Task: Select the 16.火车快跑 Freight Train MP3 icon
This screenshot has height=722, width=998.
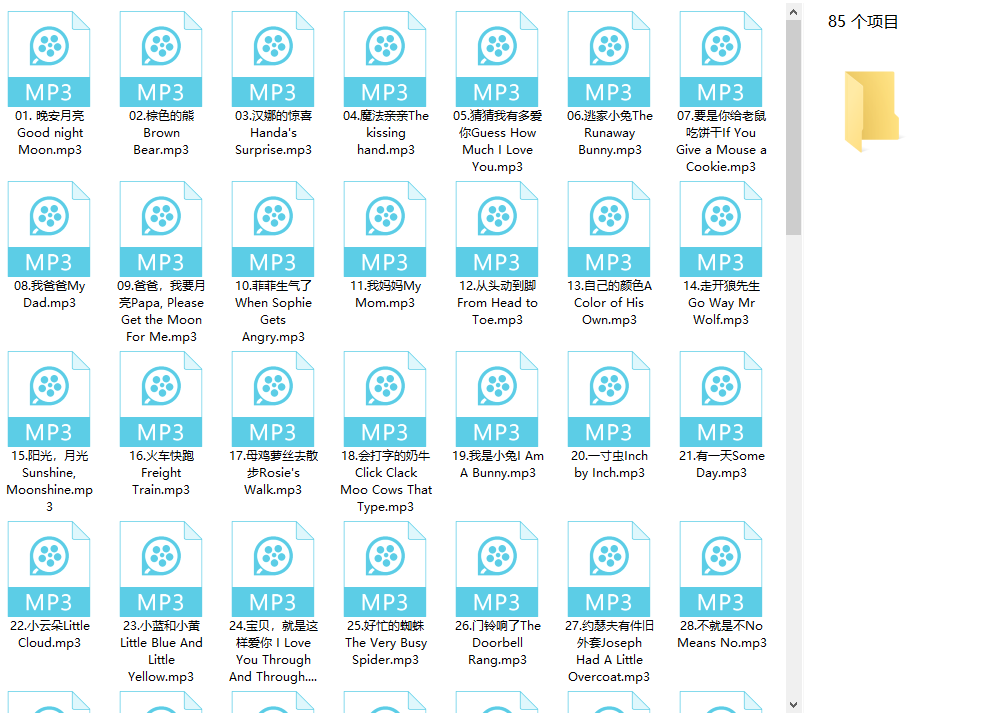Action: 161,399
